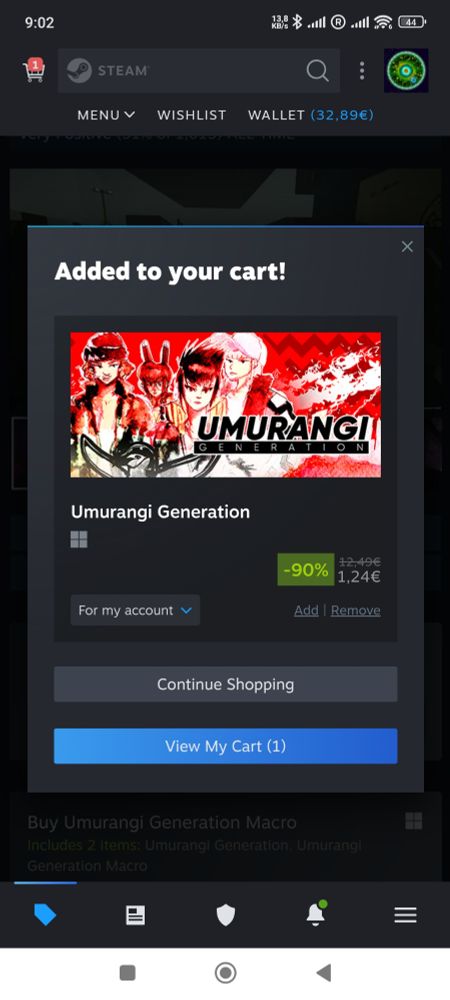Expand the MENU dropdown
Image resolution: width=450 pixels, height=1000 pixels.
(x=106, y=115)
